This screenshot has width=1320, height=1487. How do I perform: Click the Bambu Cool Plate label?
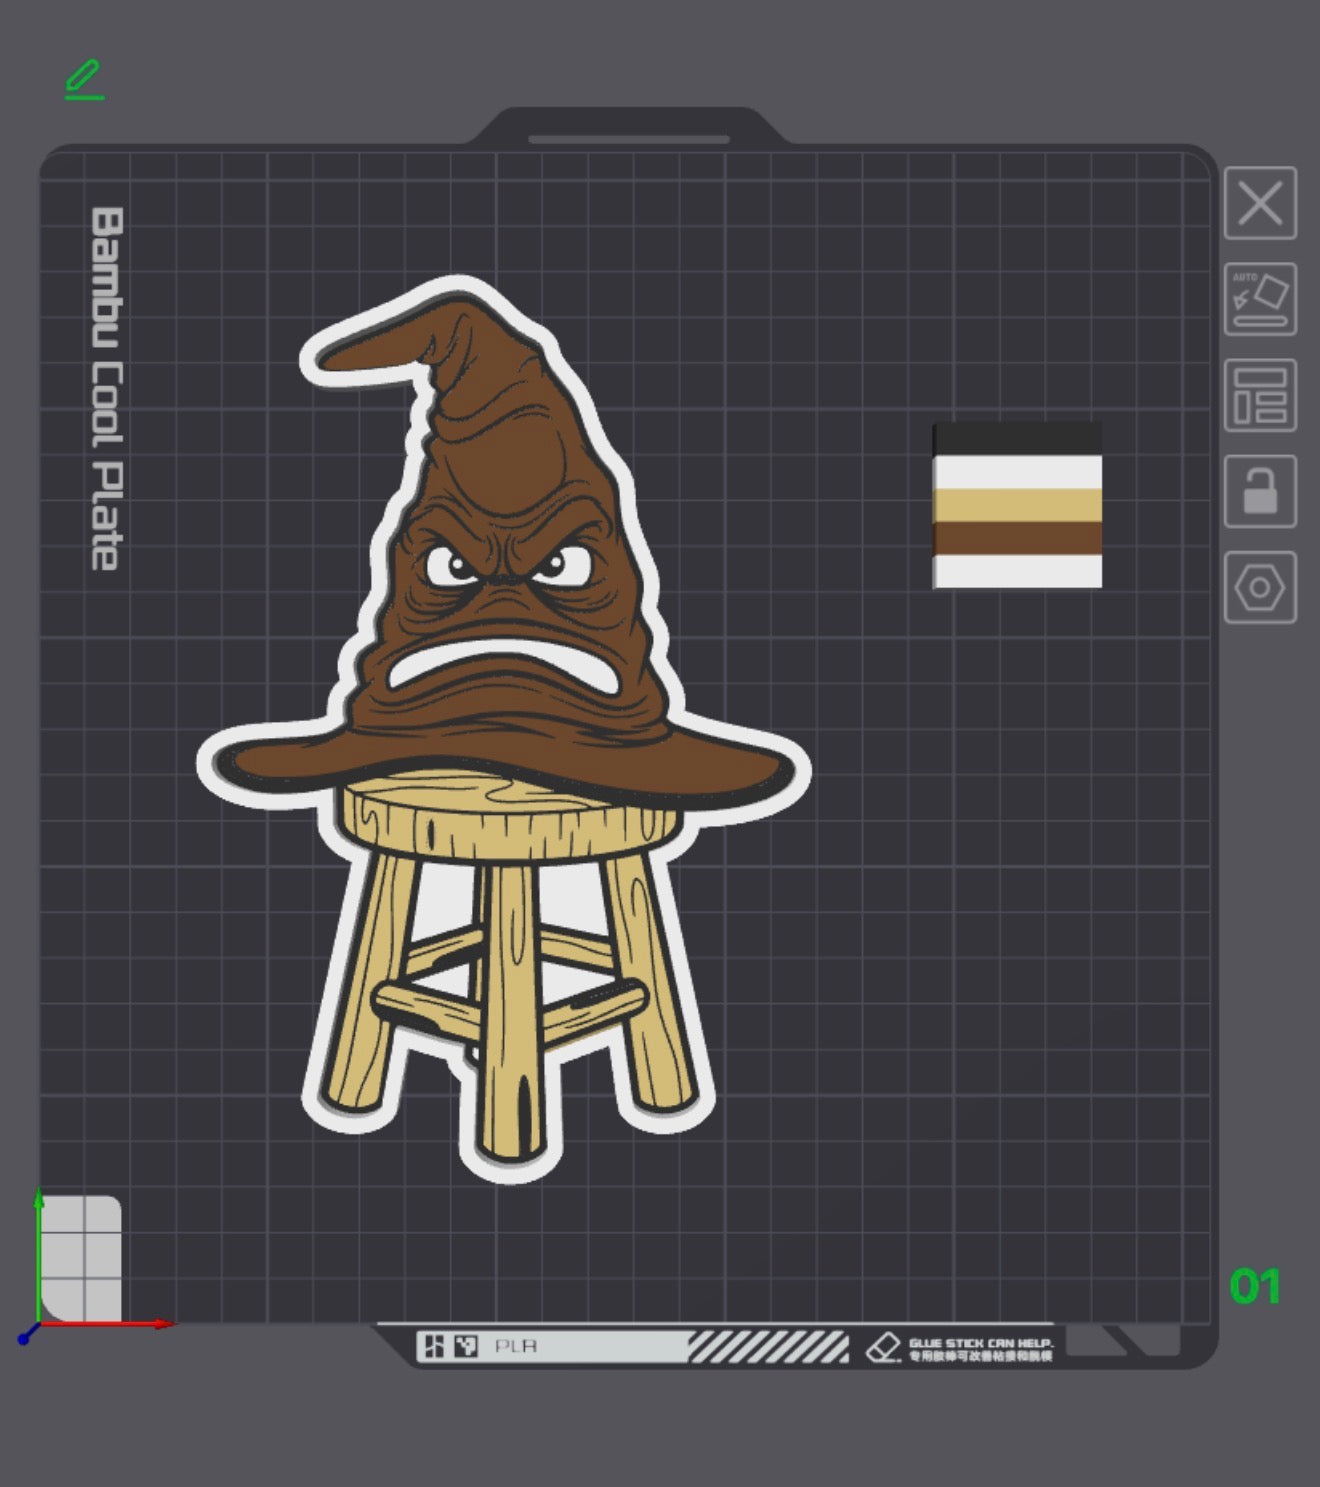pos(106,389)
